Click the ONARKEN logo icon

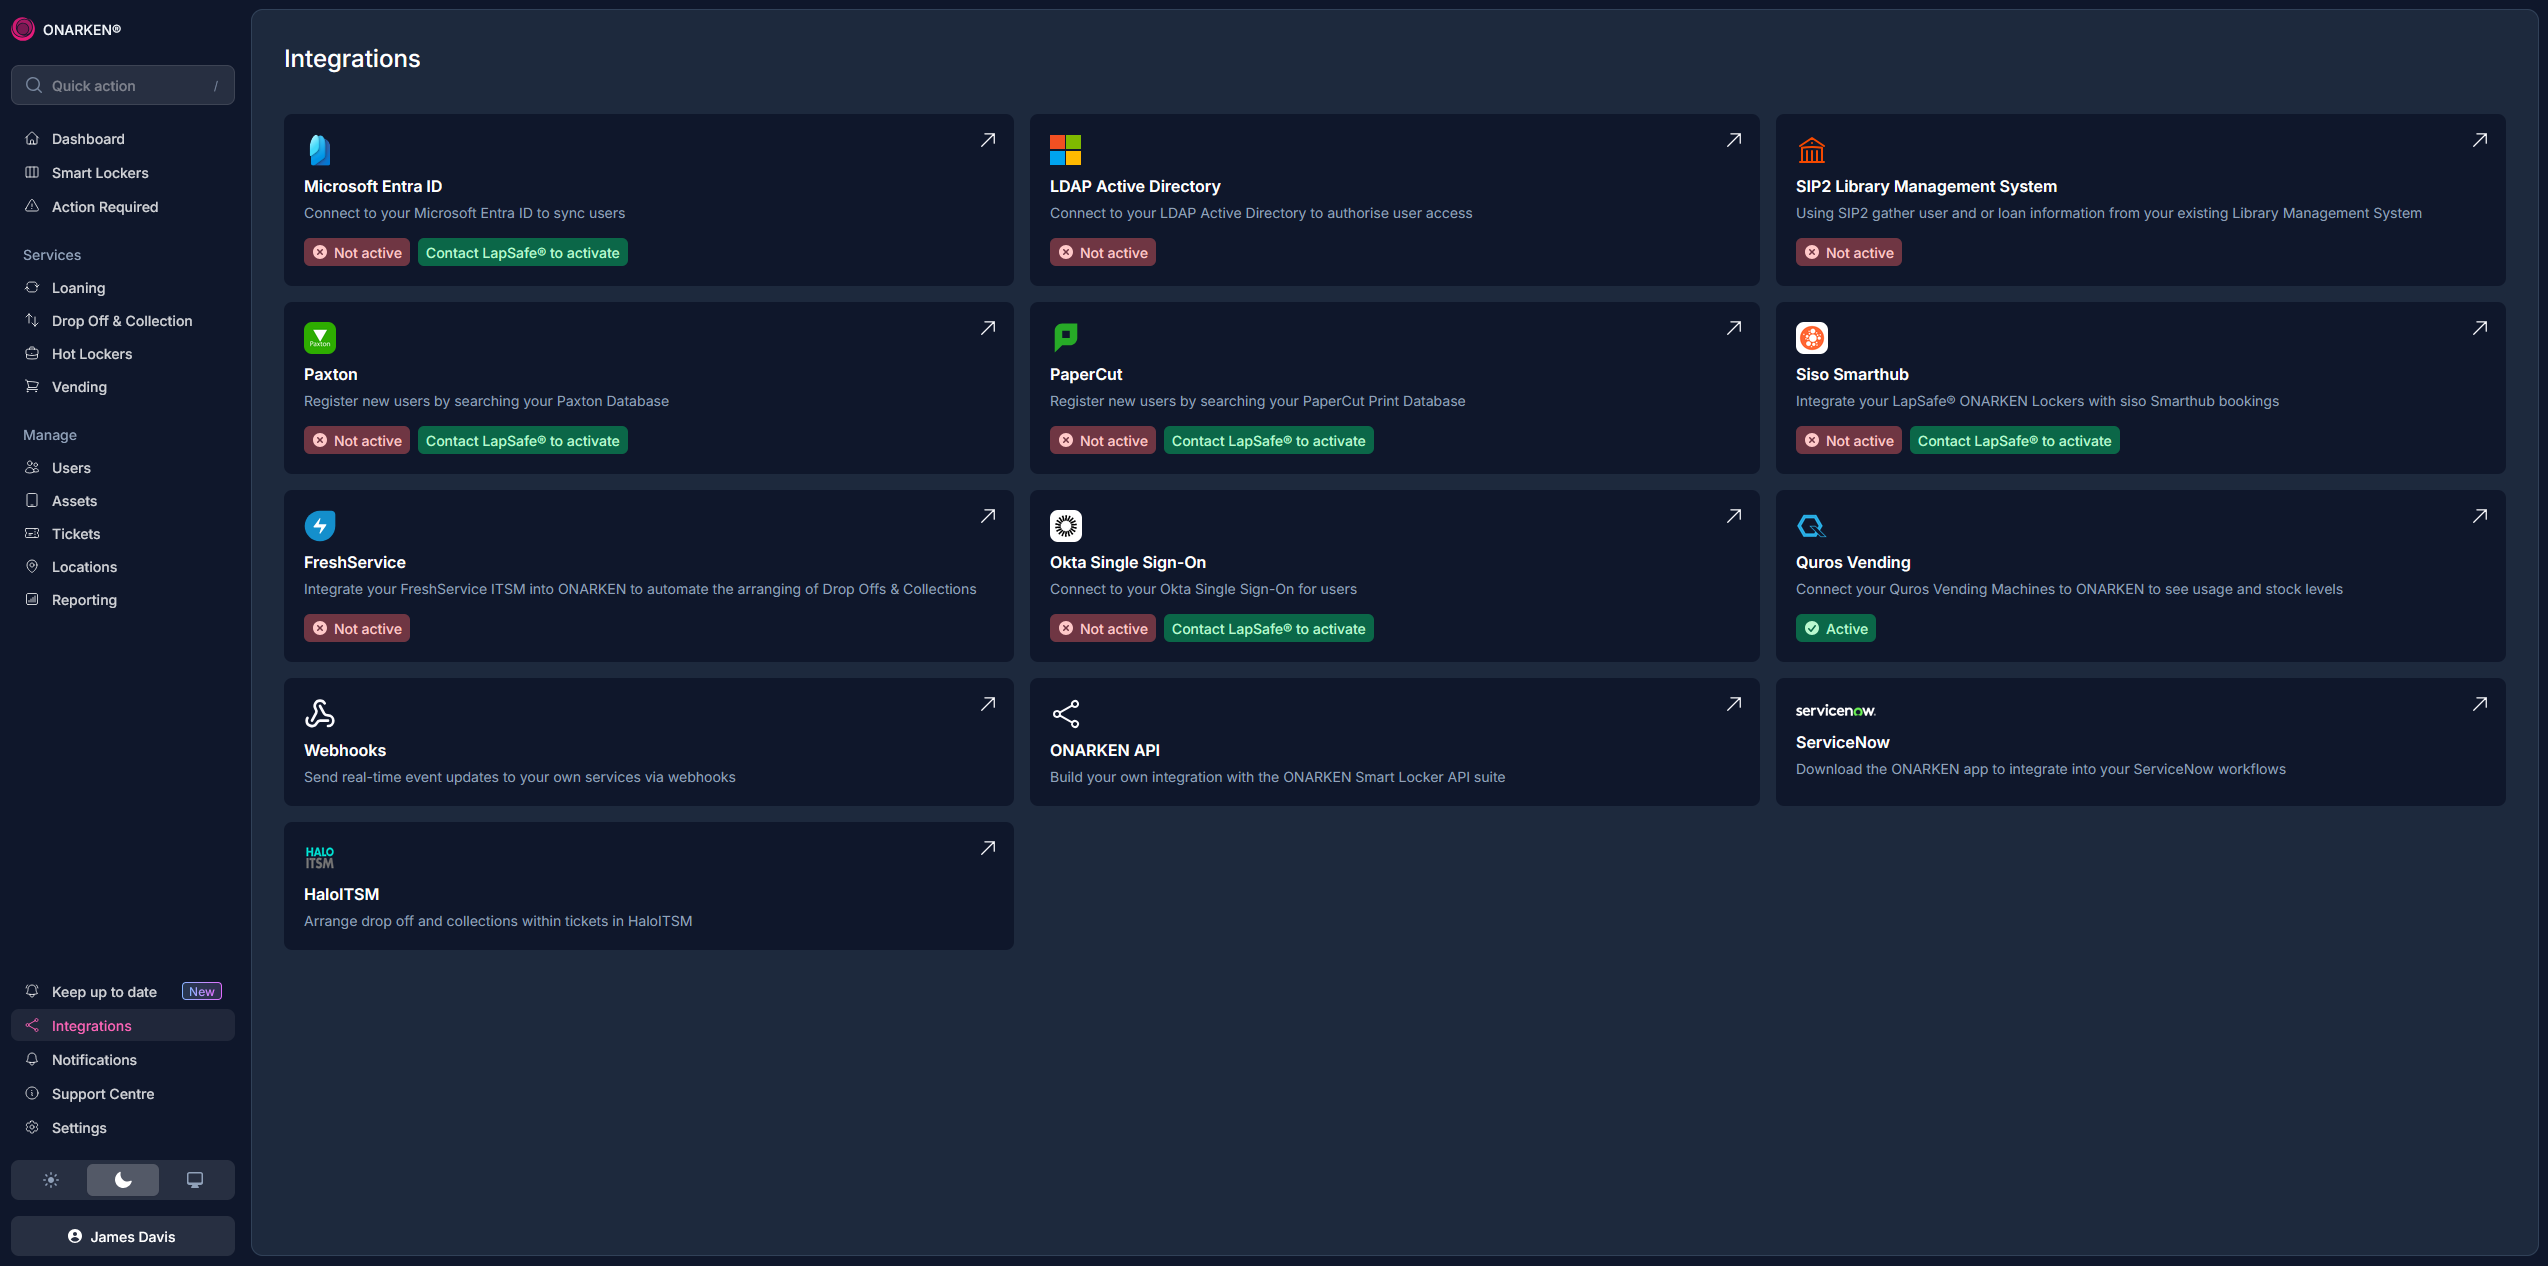(x=23, y=29)
